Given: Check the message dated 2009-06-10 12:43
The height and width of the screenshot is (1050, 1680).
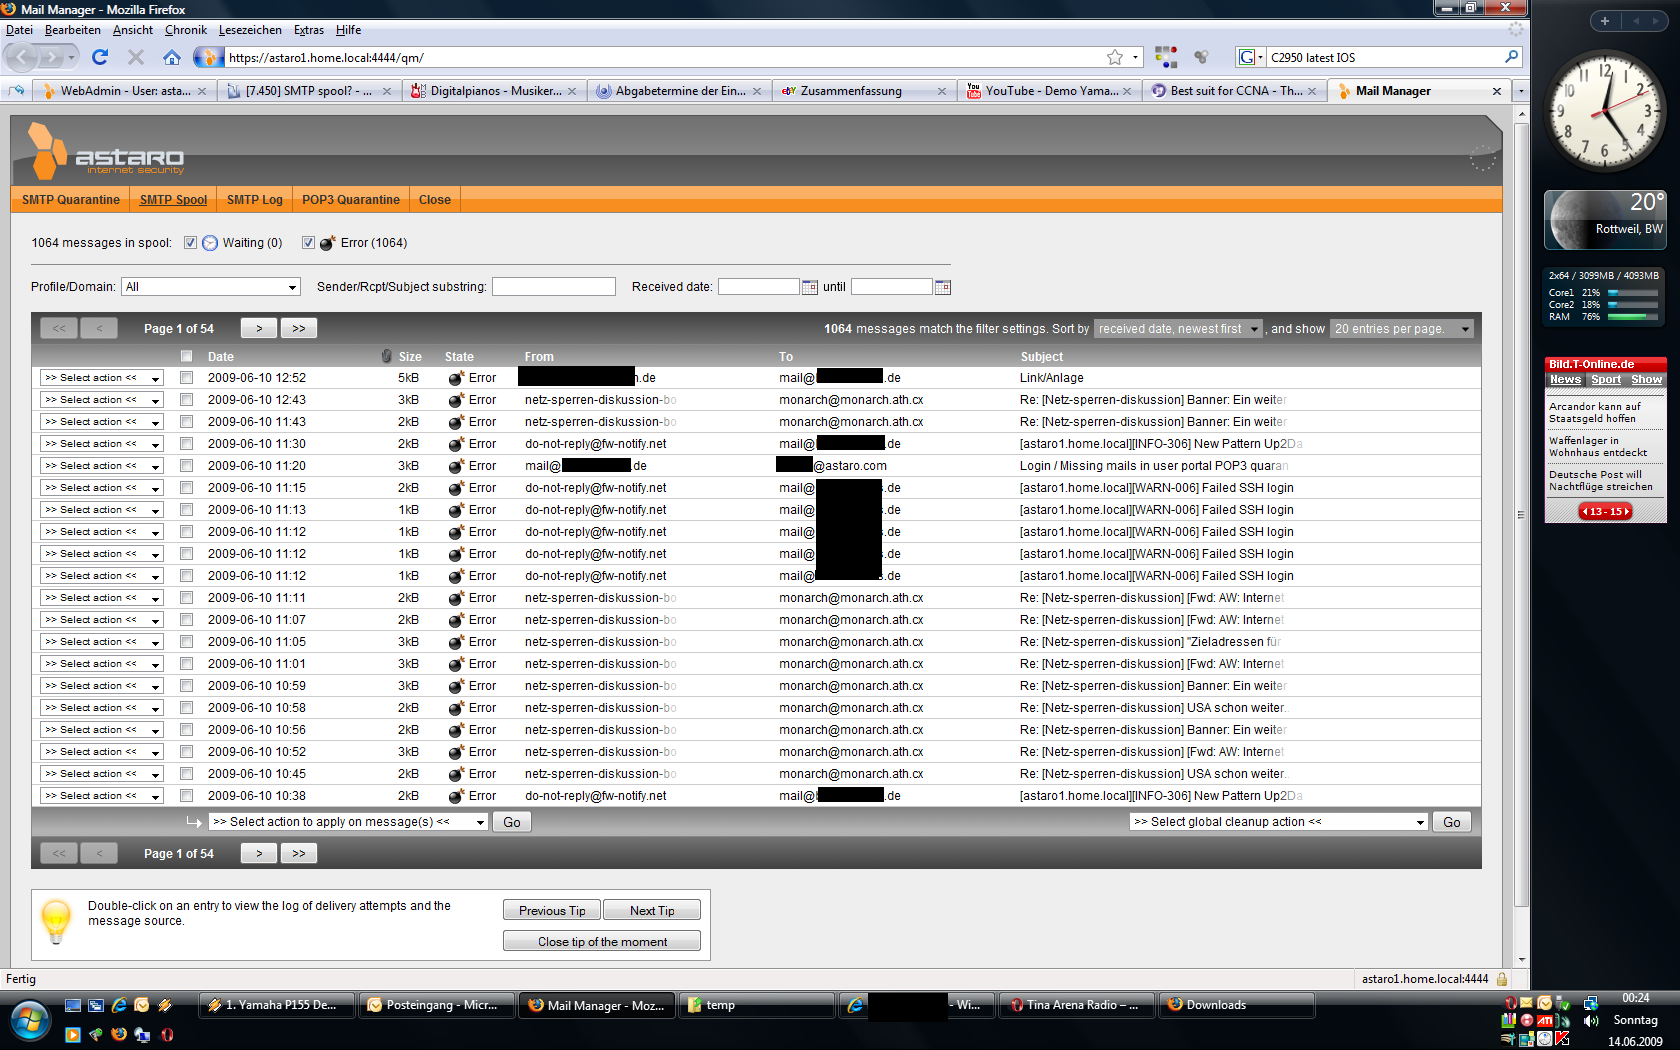Looking at the screenshot, I should [x=186, y=400].
